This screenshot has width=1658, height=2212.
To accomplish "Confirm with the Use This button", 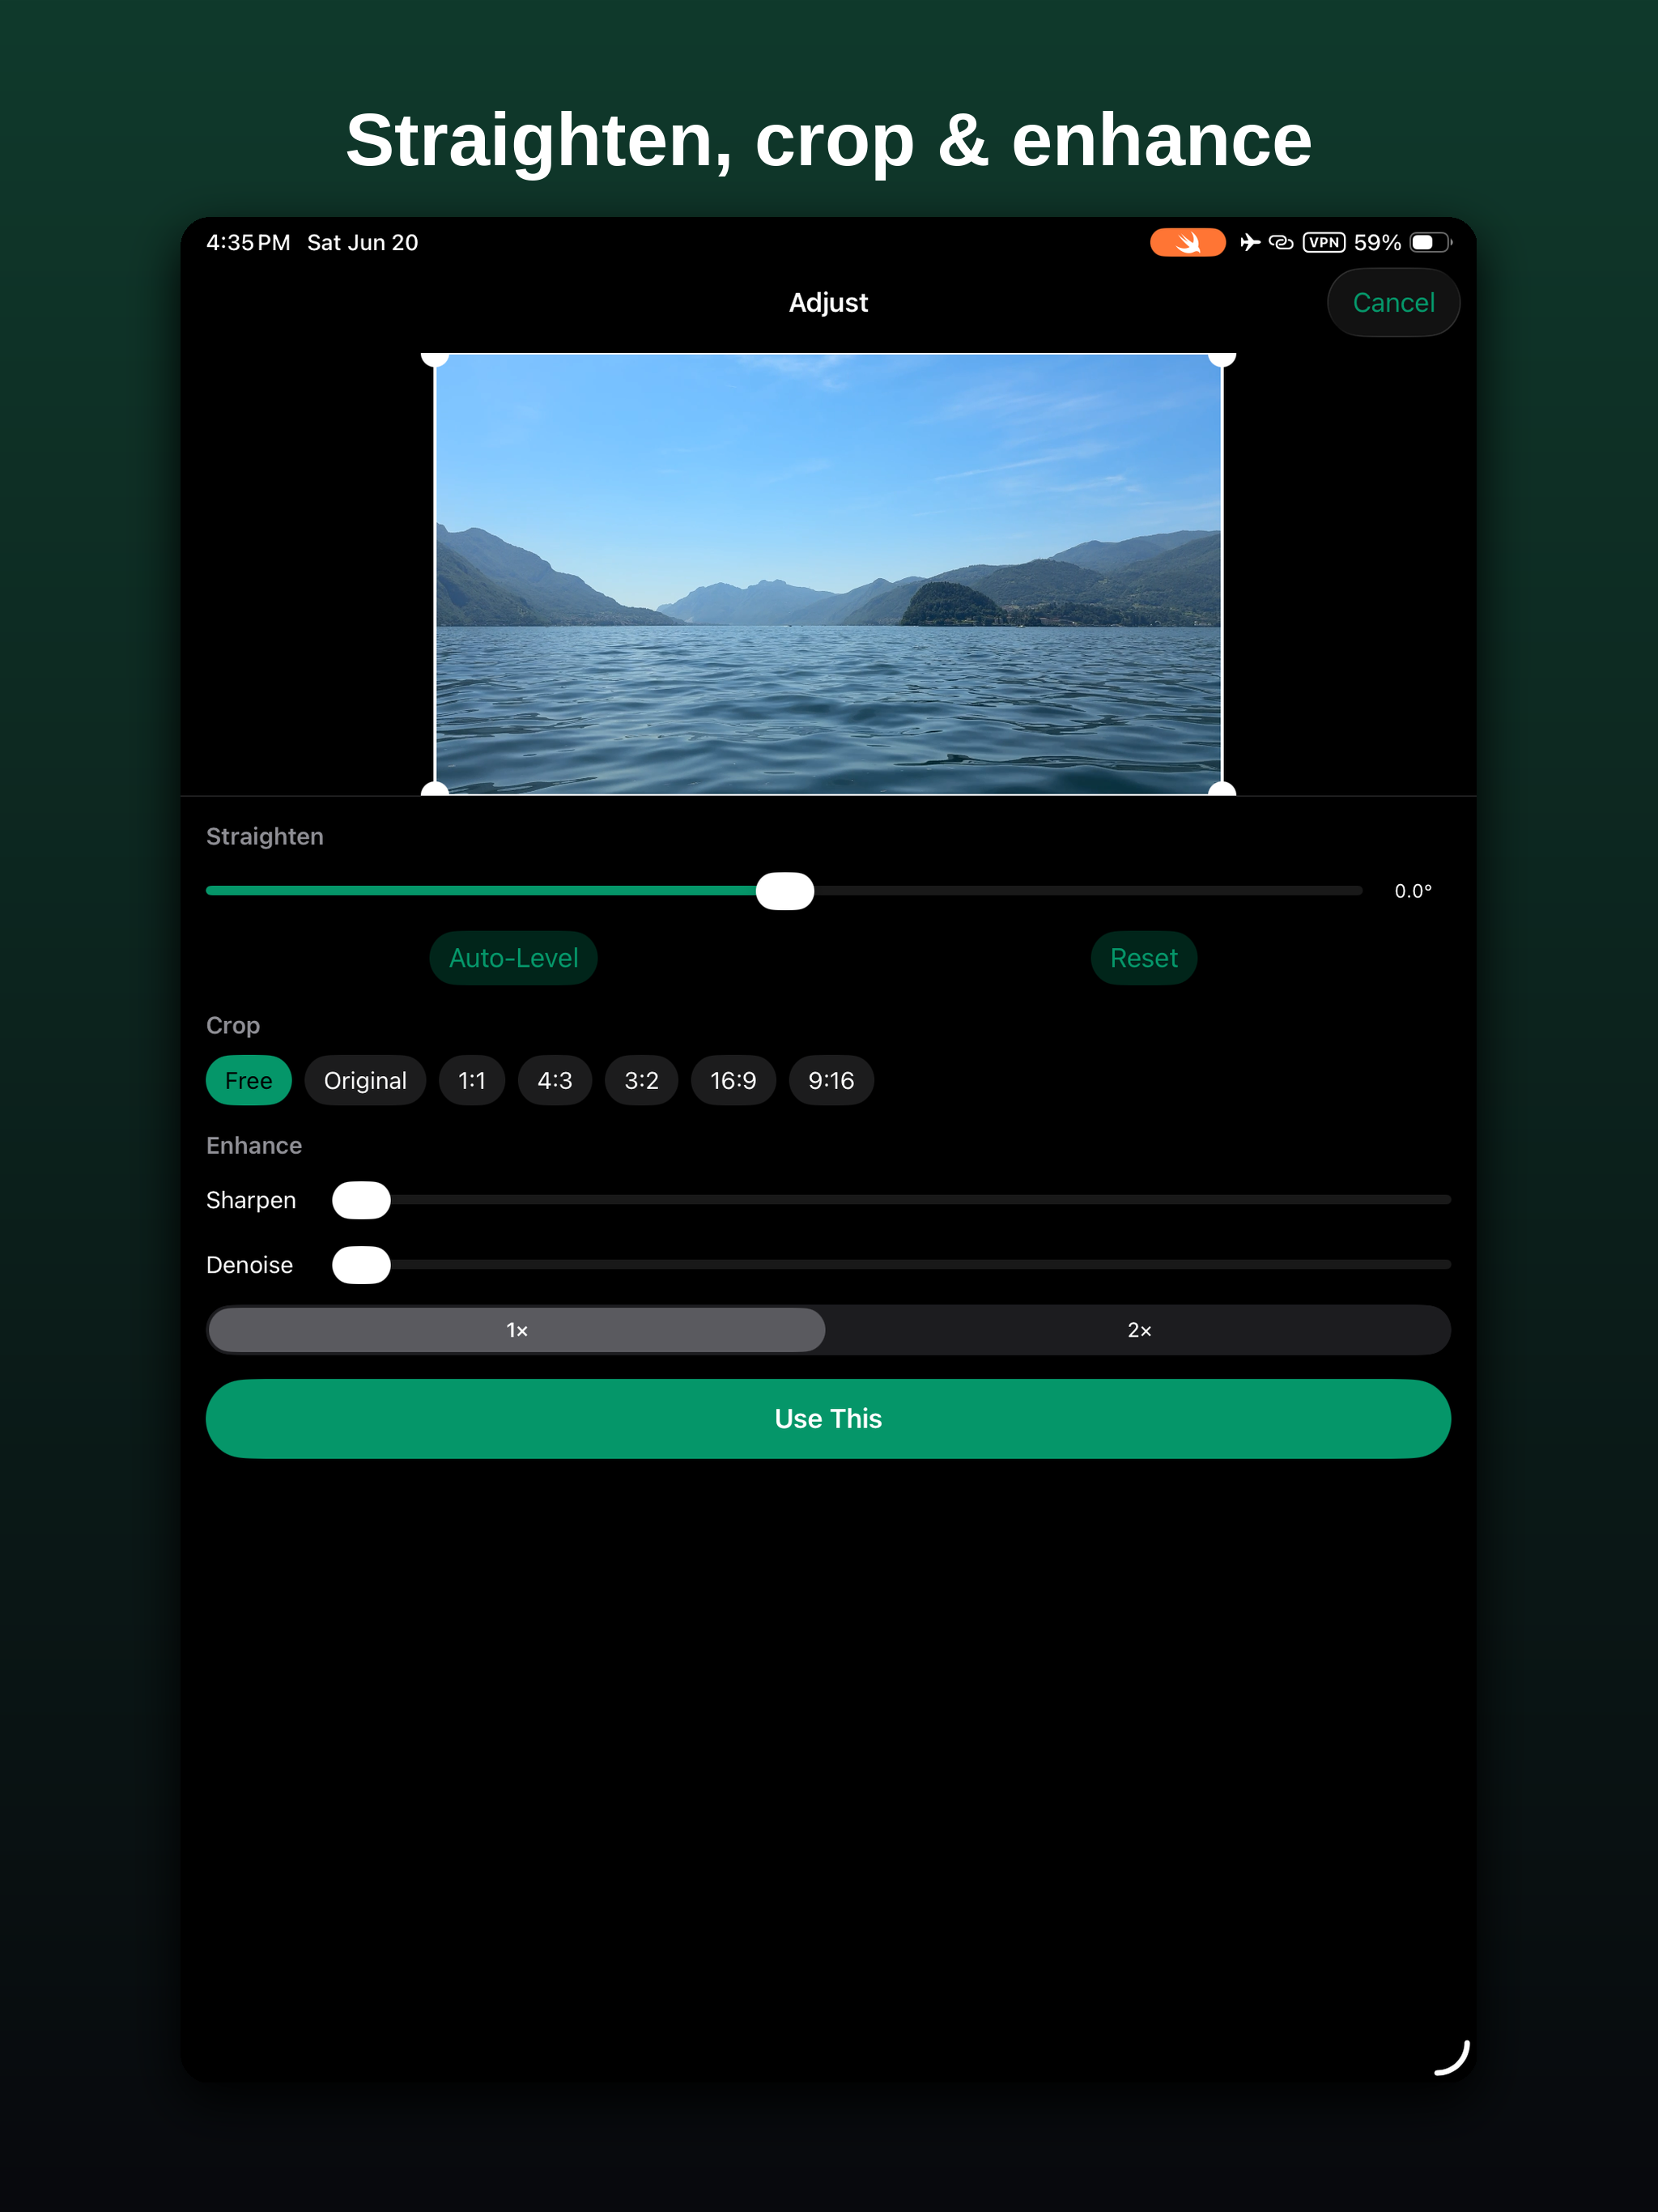I will click(x=828, y=1418).
